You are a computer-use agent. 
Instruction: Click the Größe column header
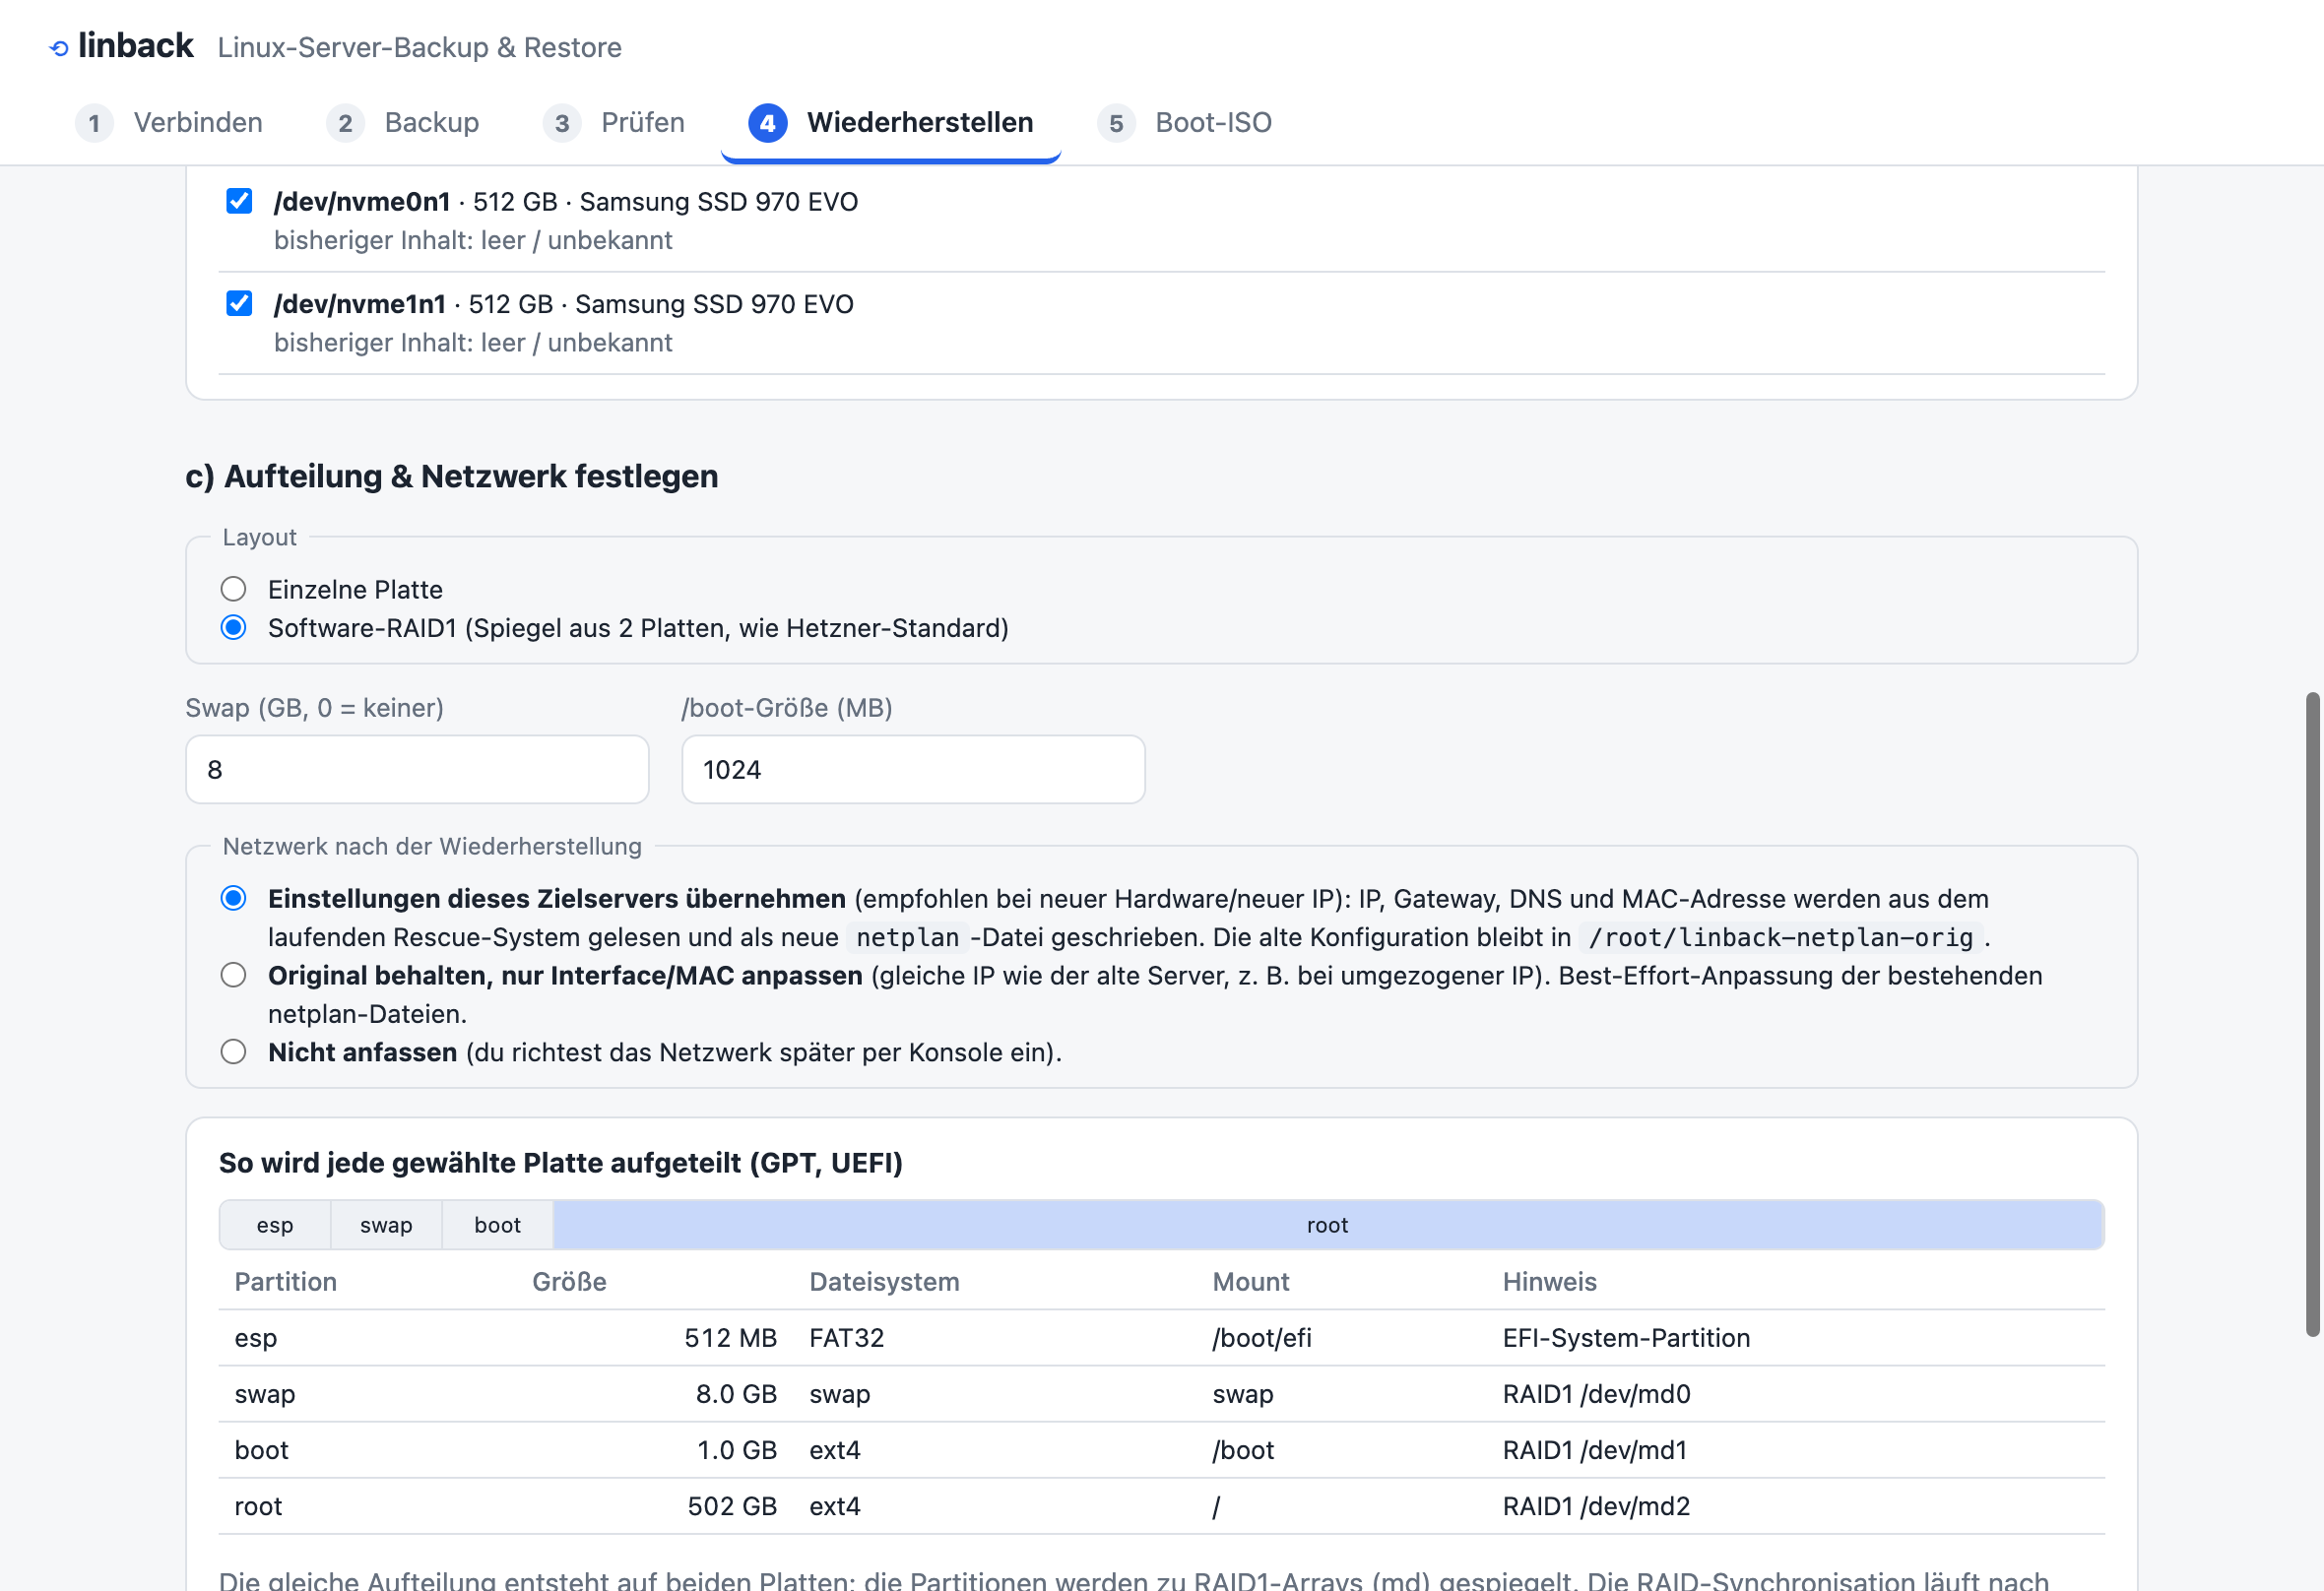pos(569,1282)
